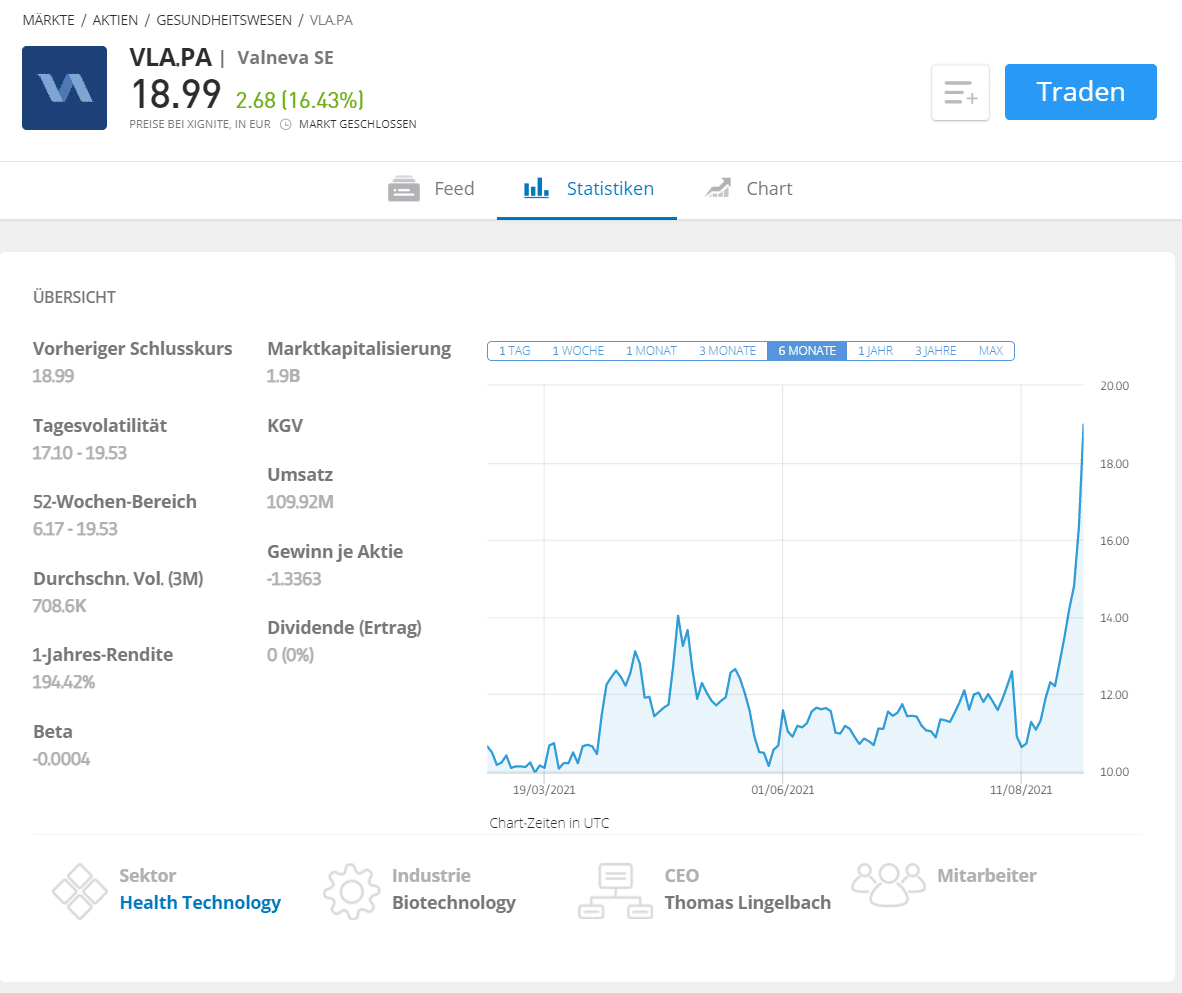Click the Valneva company logo
The width and height of the screenshot is (1182, 993).
coord(64,87)
